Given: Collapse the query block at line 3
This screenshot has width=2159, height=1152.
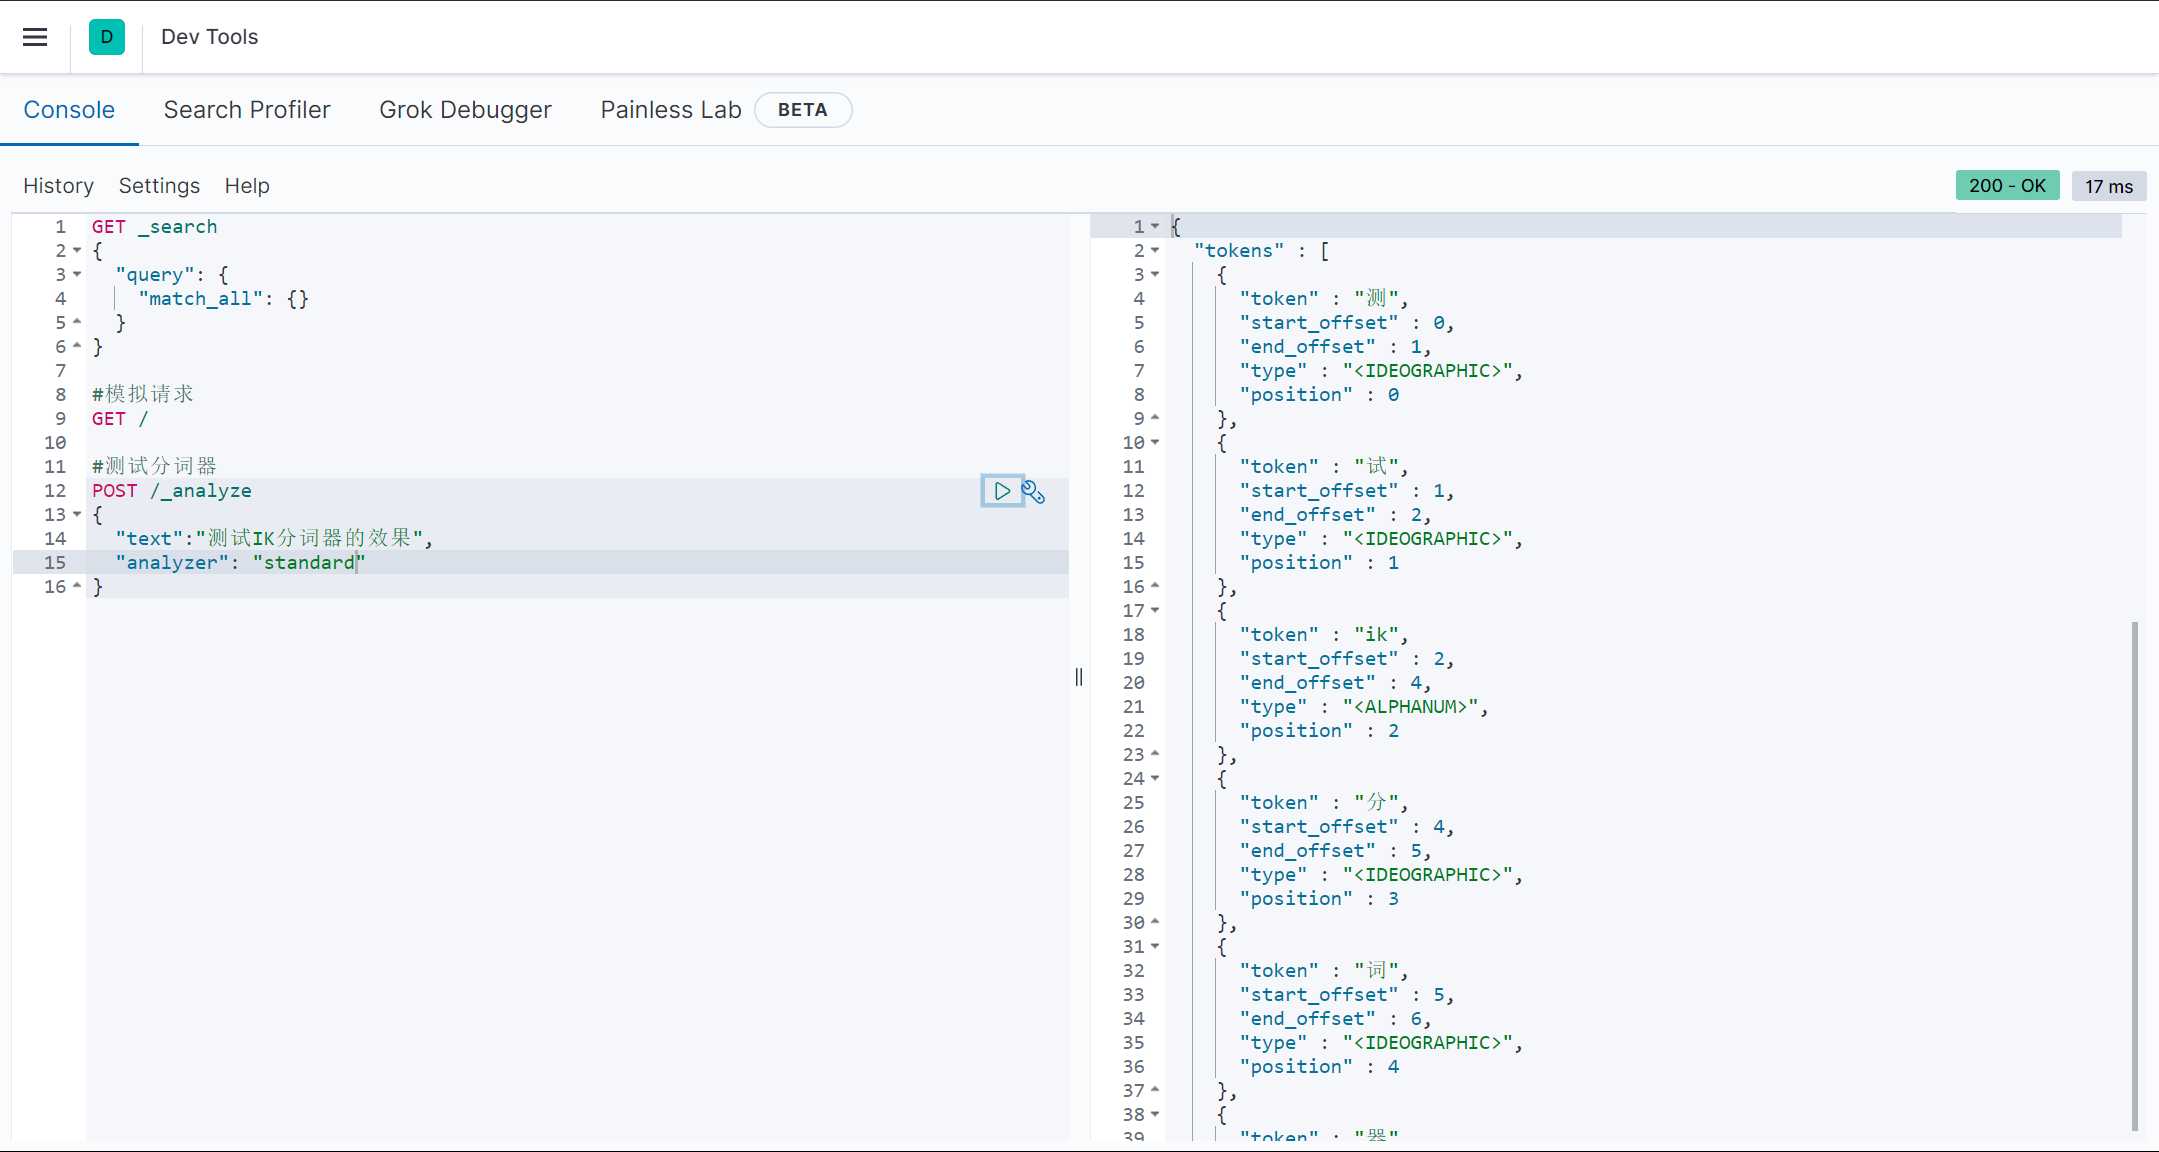Looking at the screenshot, I should pyautogui.click(x=77, y=275).
